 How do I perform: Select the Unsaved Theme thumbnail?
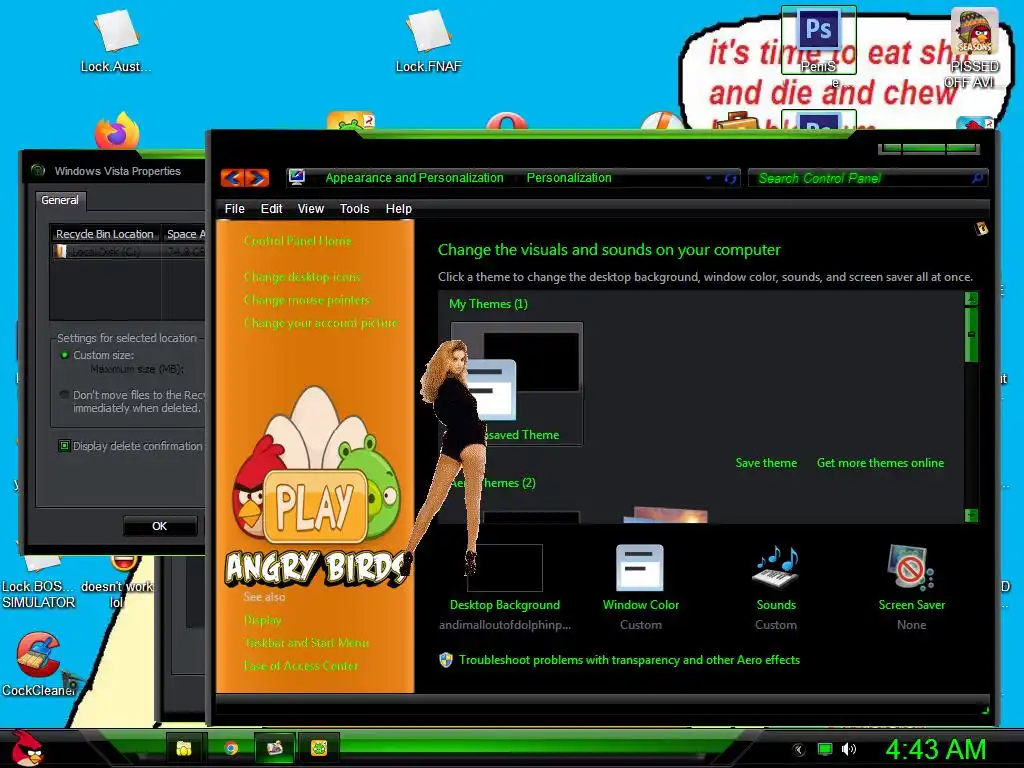(517, 383)
